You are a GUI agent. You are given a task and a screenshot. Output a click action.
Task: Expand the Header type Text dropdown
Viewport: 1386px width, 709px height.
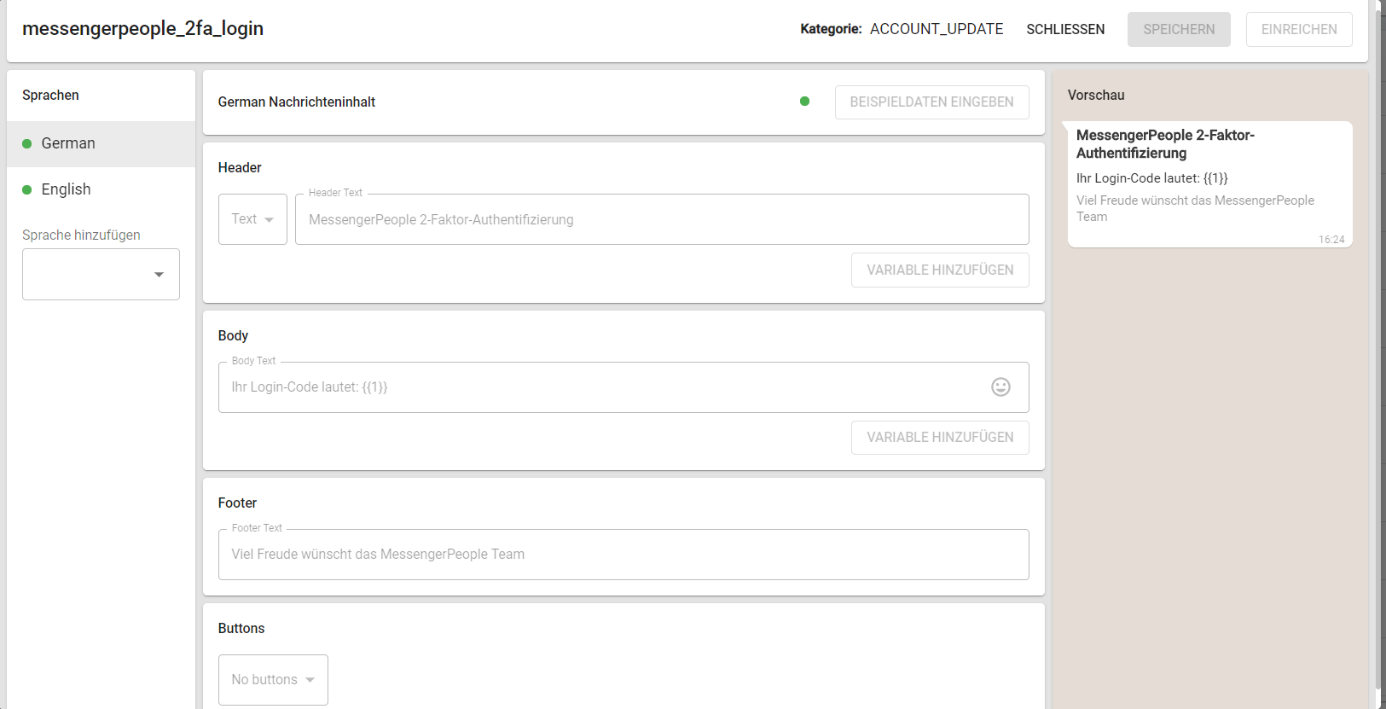(x=253, y=219)
